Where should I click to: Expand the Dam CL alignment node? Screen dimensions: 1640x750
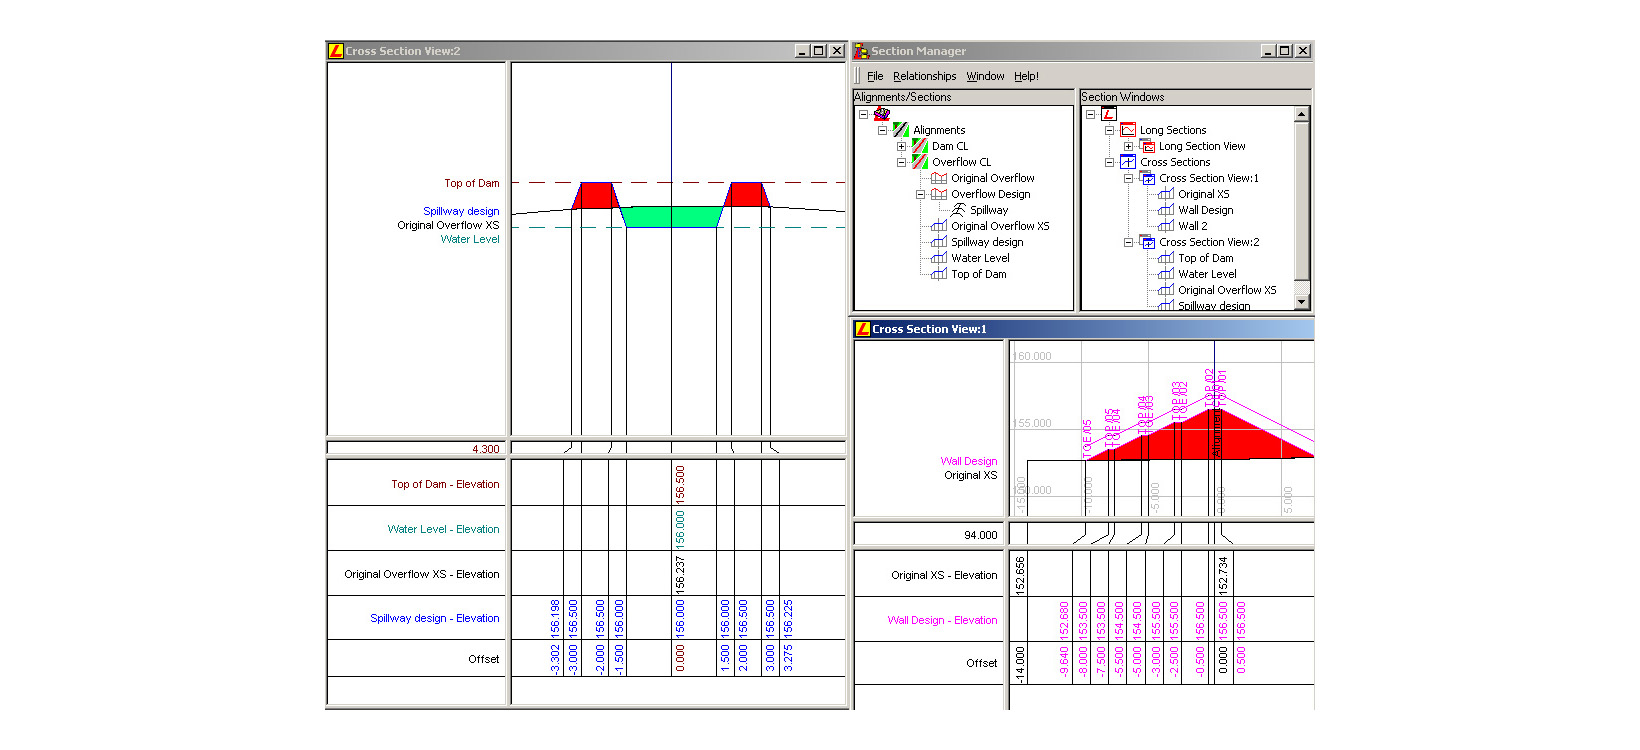point(901,146)
